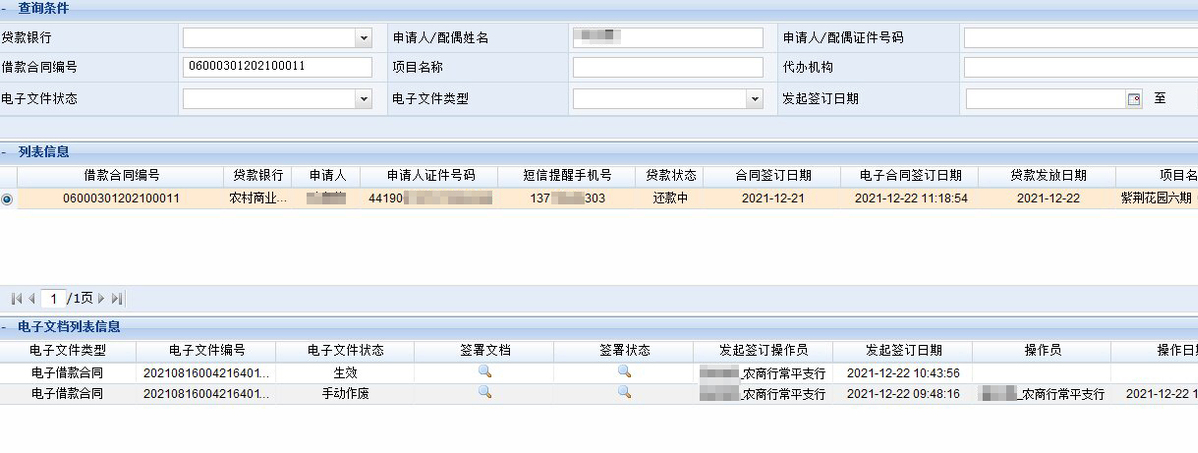Open the 贷款银行 dropdown
This screenshot has height=453, width=1198.
coord(364,37)
